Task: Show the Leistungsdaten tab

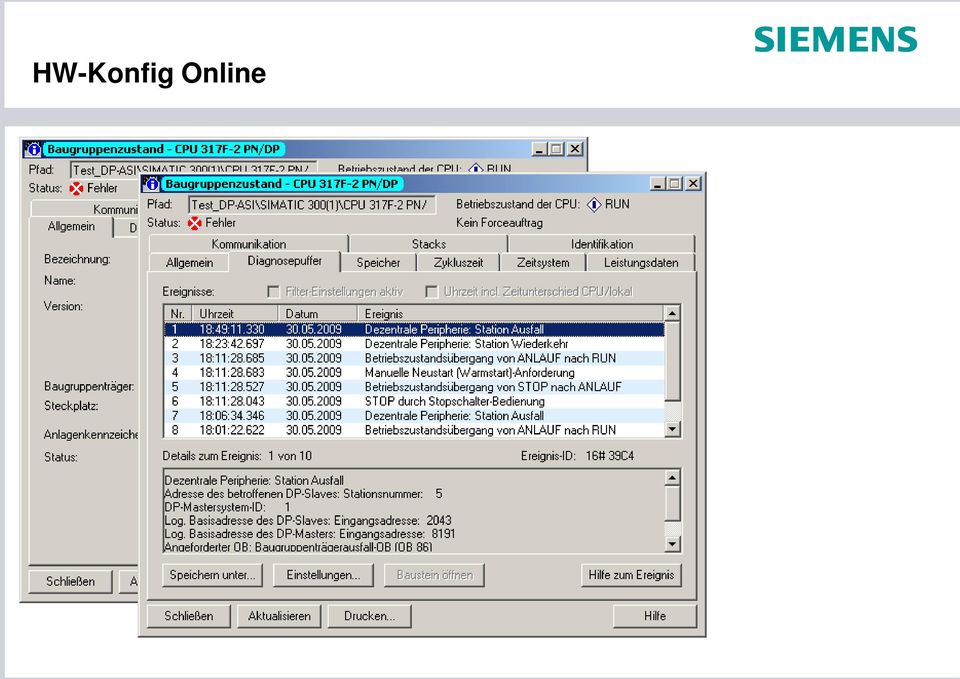Action: coord(641,263)
